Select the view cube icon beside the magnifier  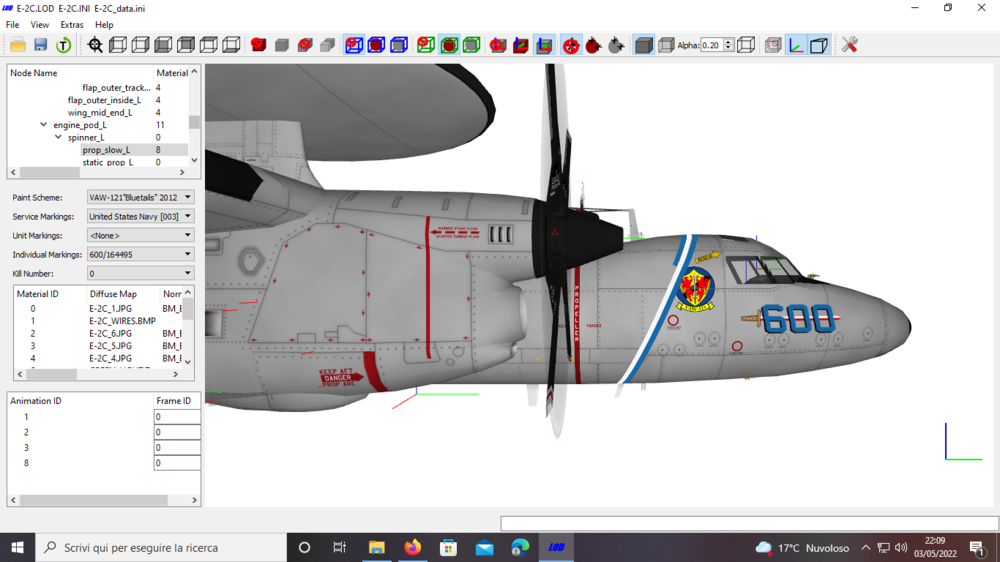click(x=117, y=45)
